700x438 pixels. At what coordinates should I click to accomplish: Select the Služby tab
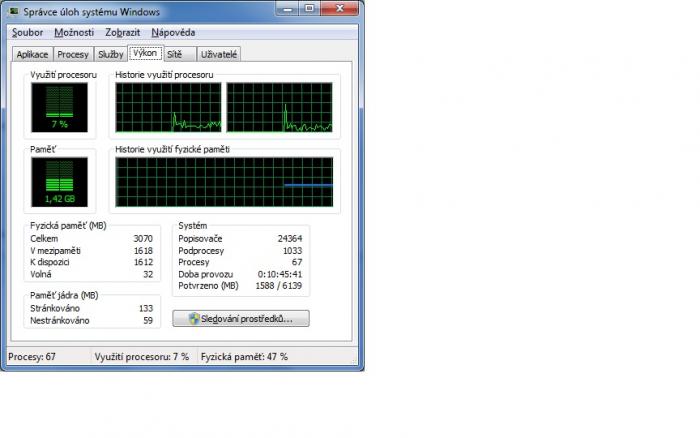110,54
